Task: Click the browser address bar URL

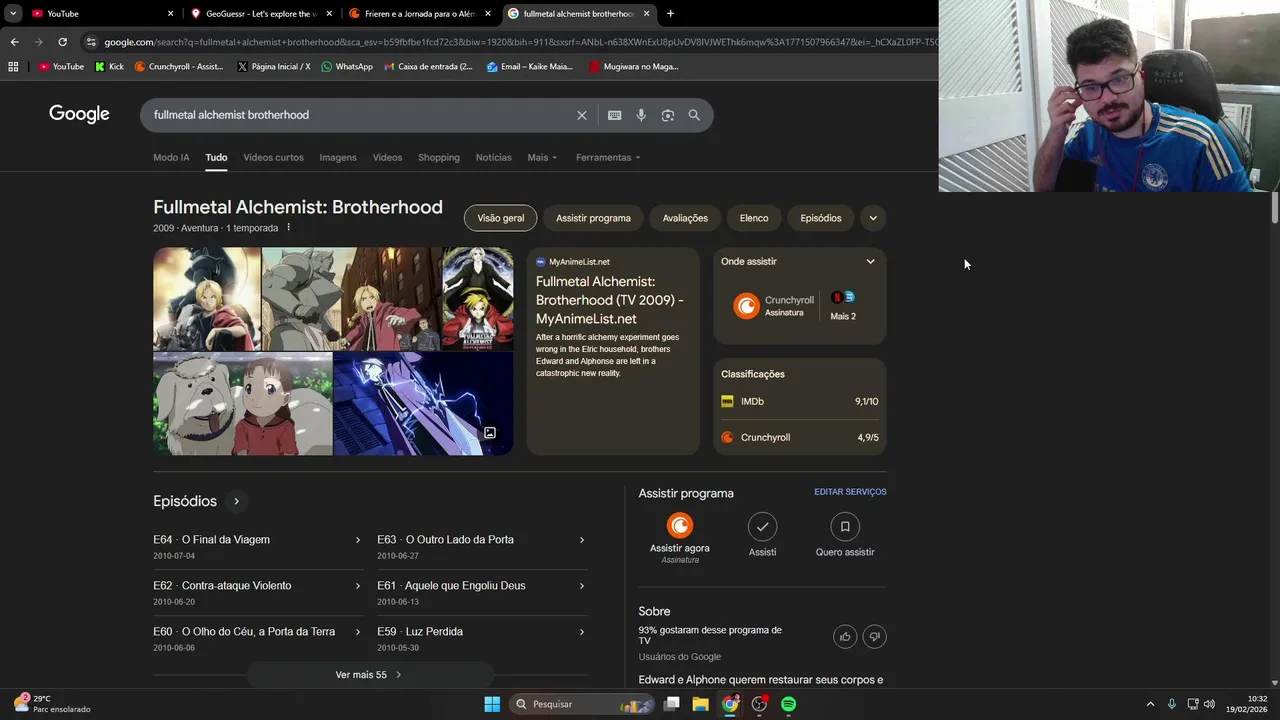Action: click(520, 42)
